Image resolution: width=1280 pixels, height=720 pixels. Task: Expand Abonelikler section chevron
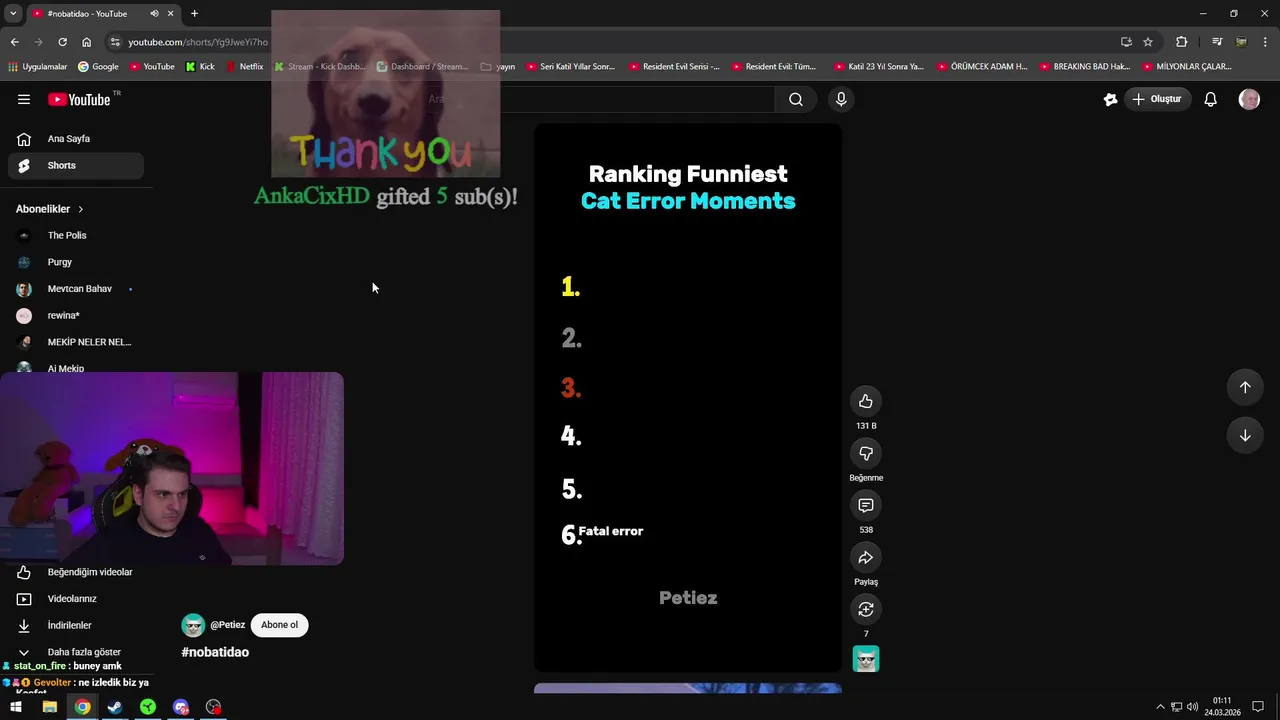(x=80, y=209)
